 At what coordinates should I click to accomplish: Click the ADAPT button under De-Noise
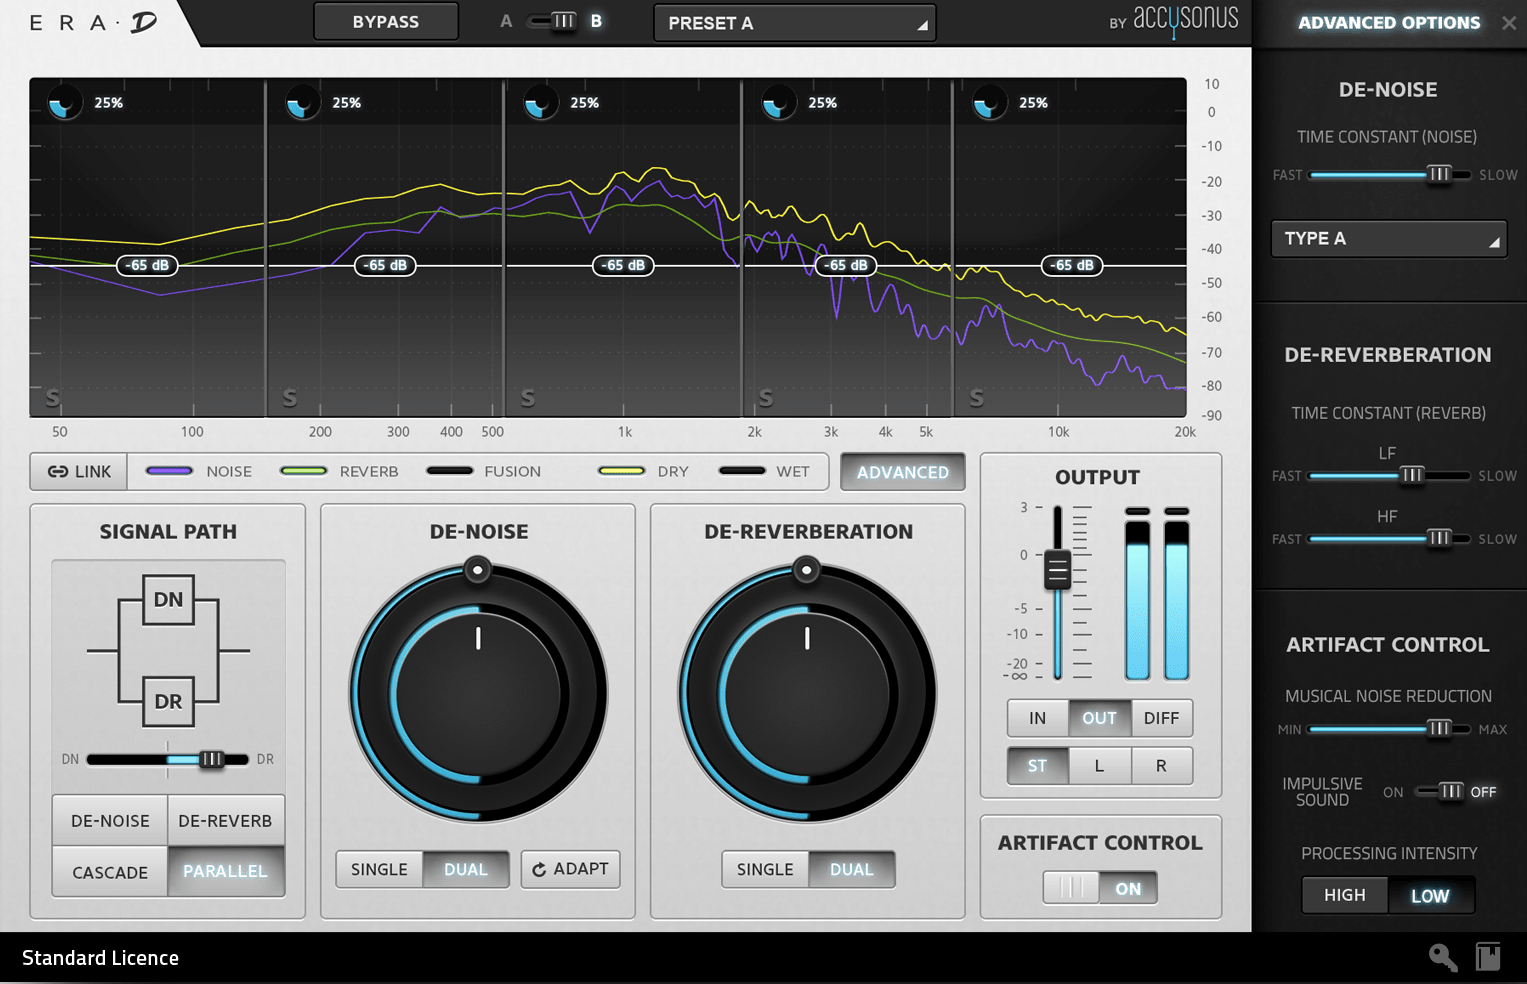click(x=570, y=869)
